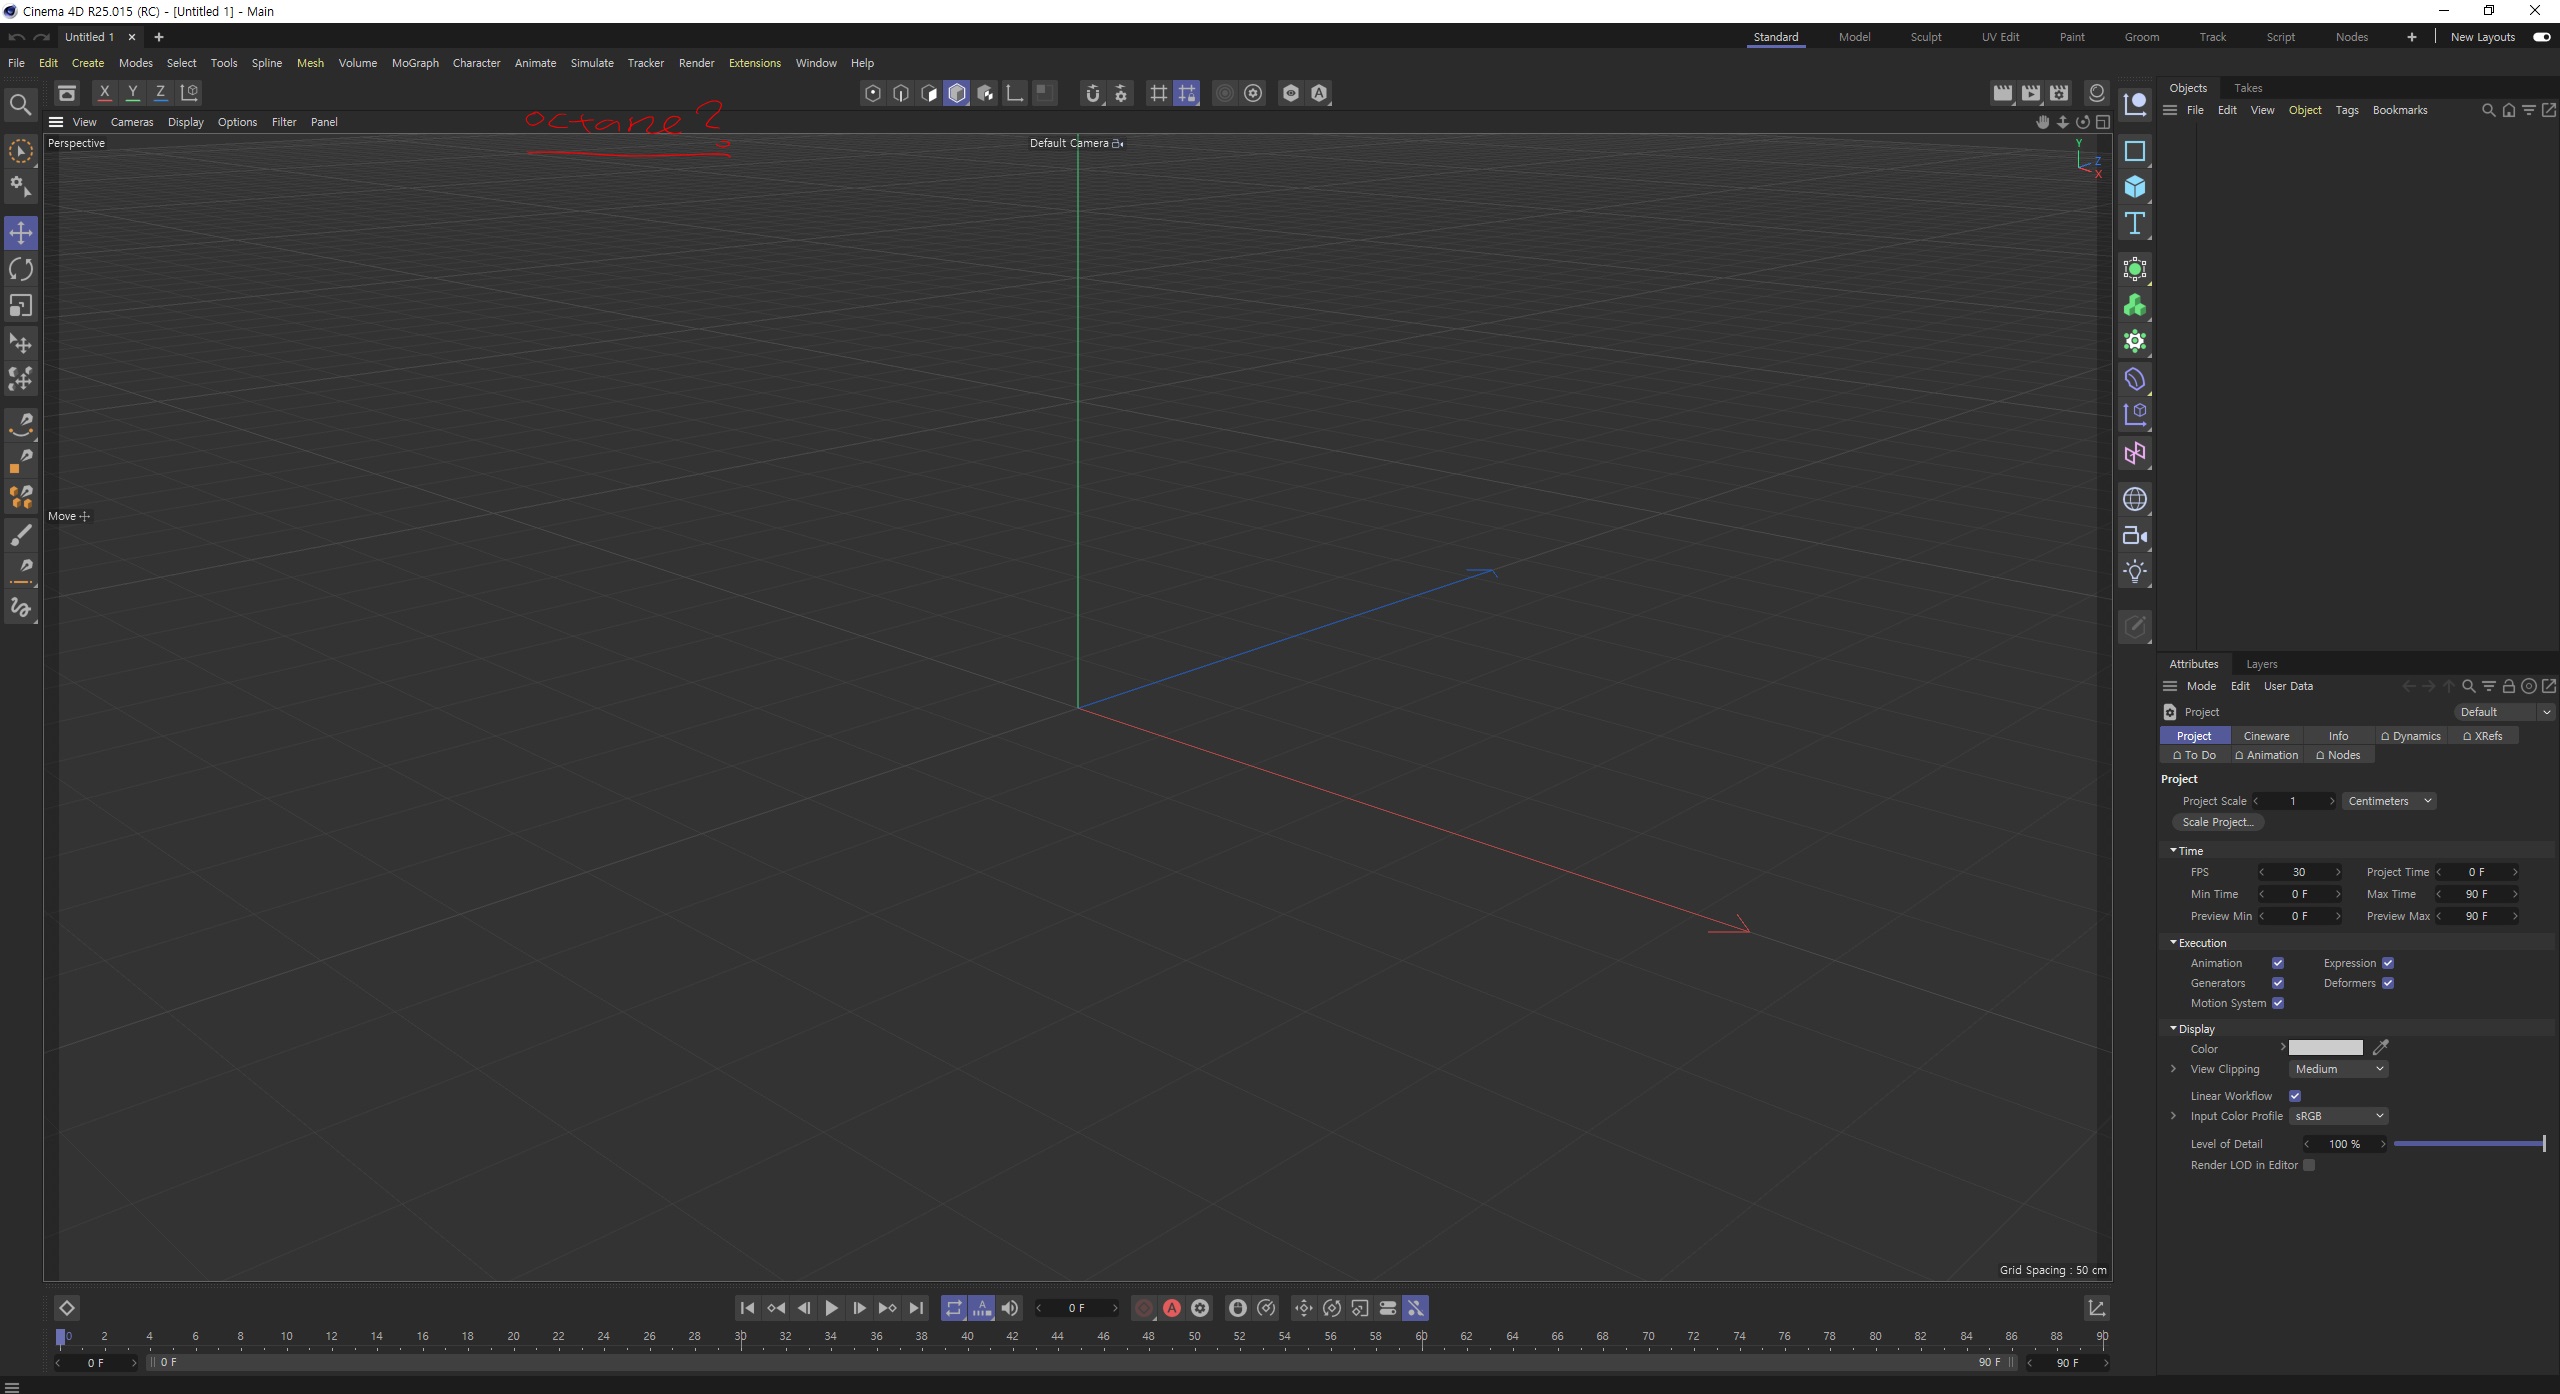Add a Floor/Sky environment object
Viewport: 2560px width, 1394px height.
[x=2134, y=499]
